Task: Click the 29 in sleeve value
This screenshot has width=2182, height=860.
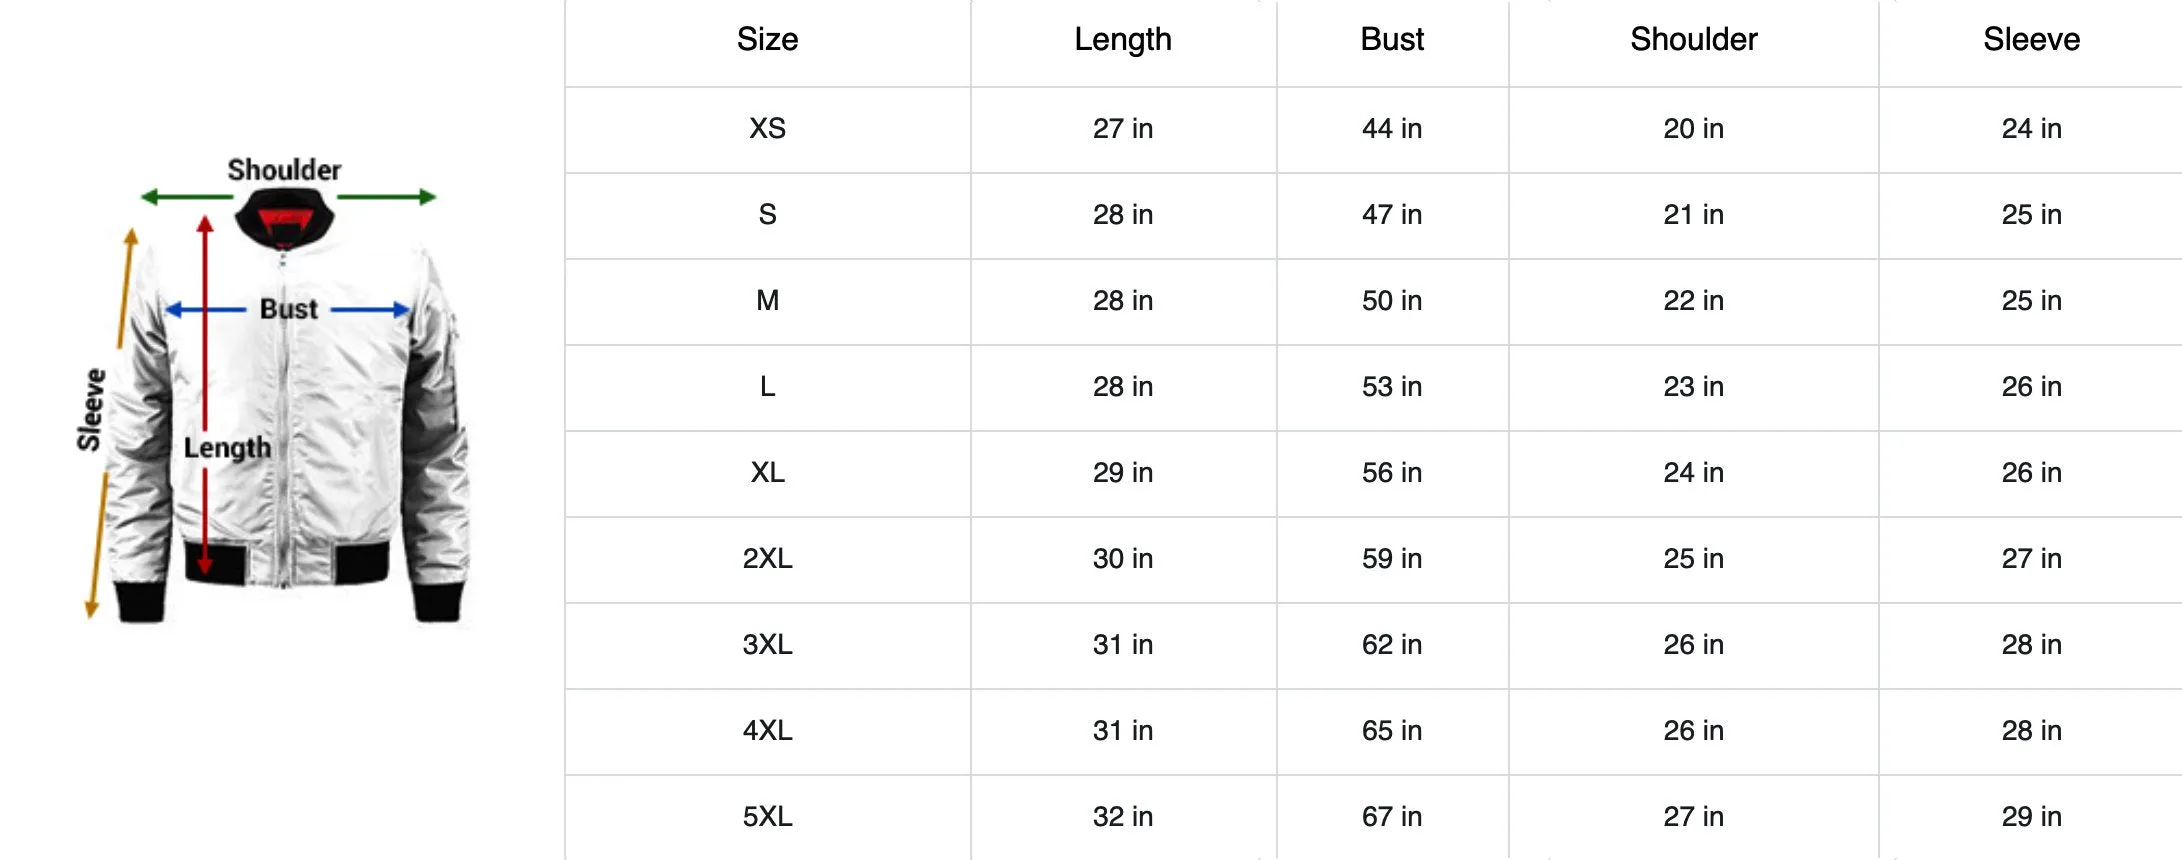Action: (2031, 816)
